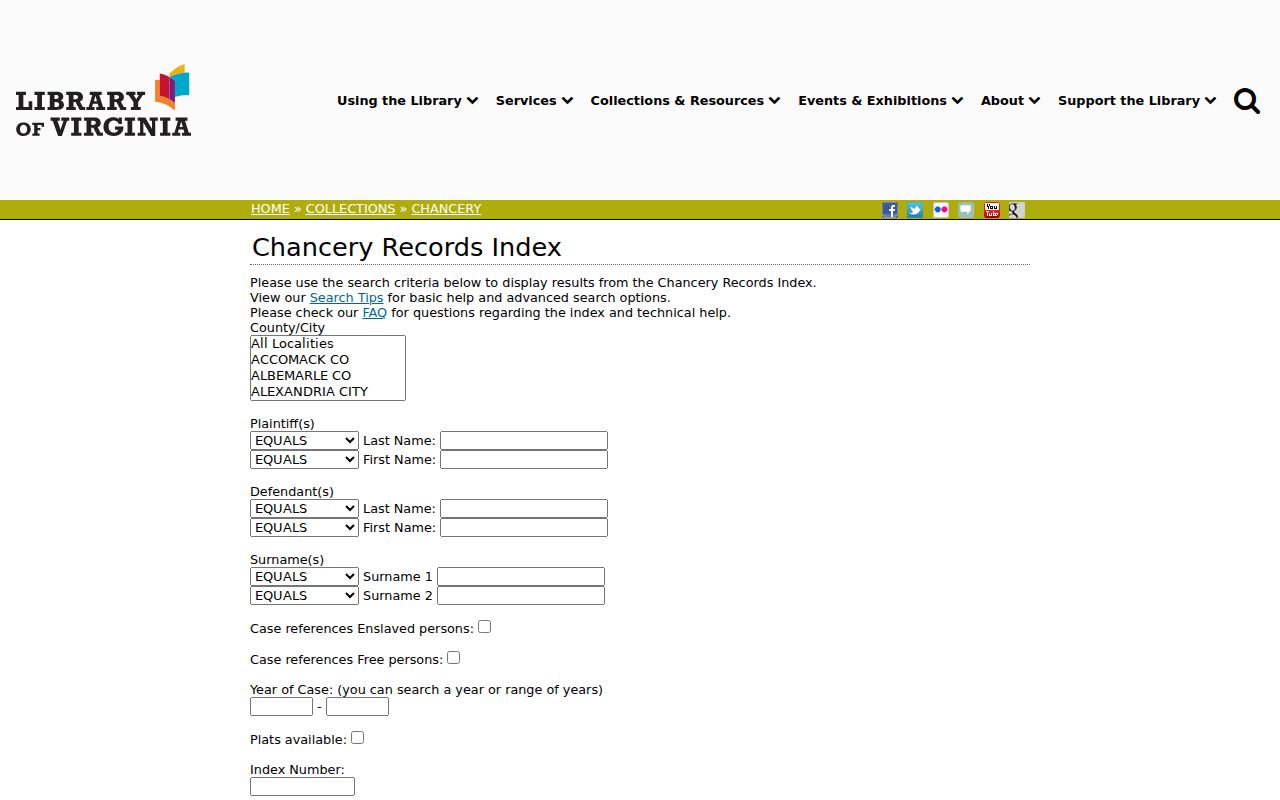Open the YouTube icon link
Viewport: 1280px width, 800px height.
(992, 210)
